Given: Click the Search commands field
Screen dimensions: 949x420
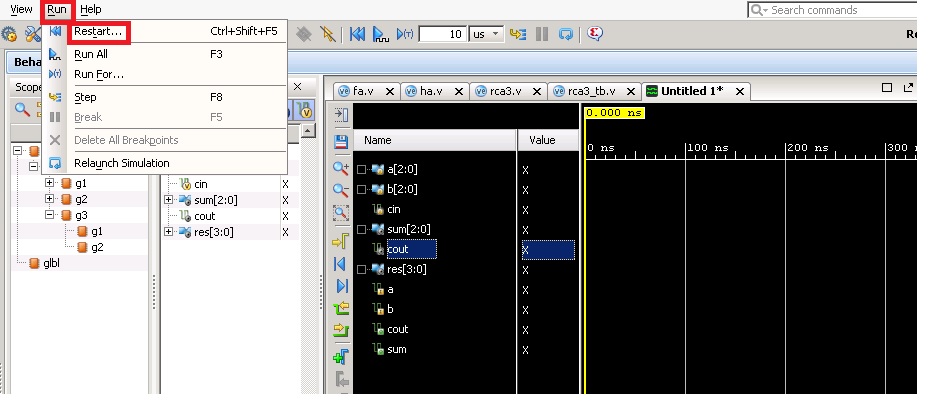Looking at the screenshot, I should pyautogui.click(x=834, y=10).
